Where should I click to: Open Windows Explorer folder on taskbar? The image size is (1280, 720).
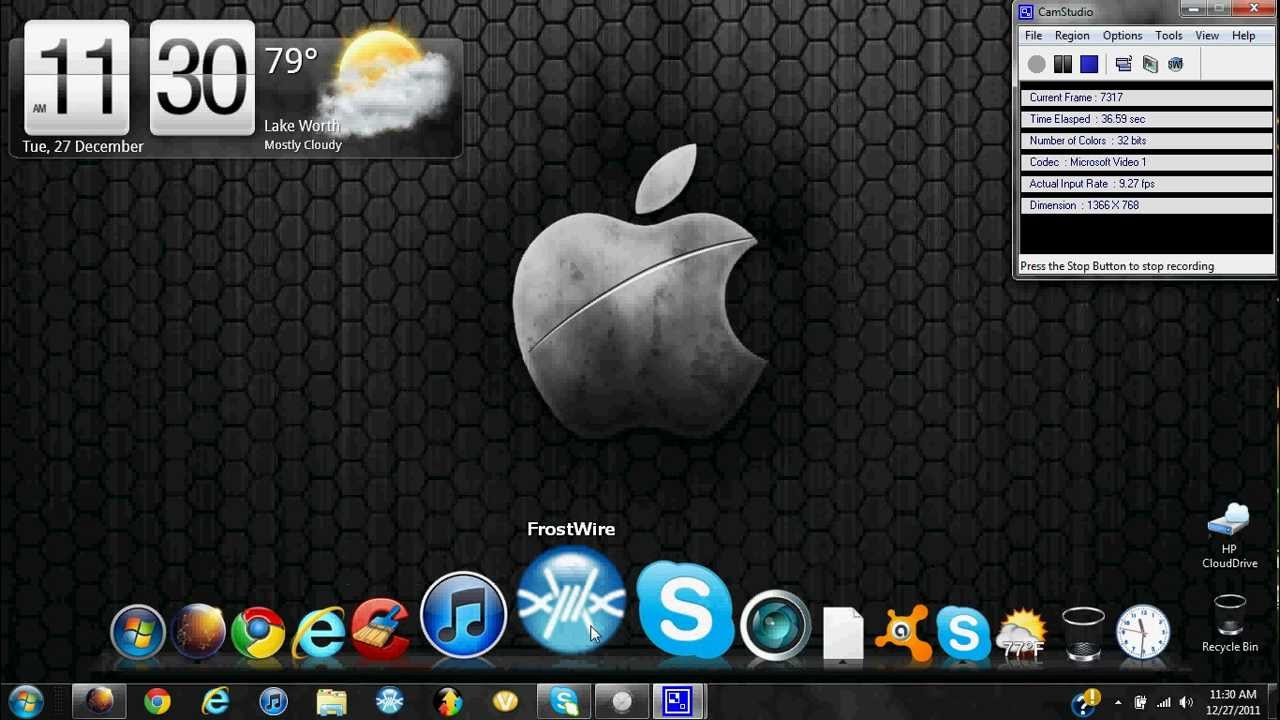pos(331,702)
